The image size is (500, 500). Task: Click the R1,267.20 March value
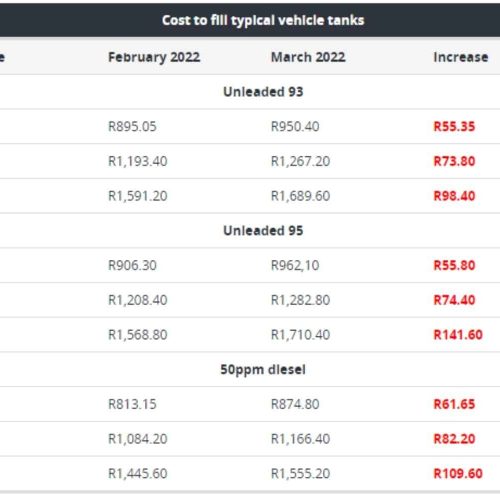(300, 161)
